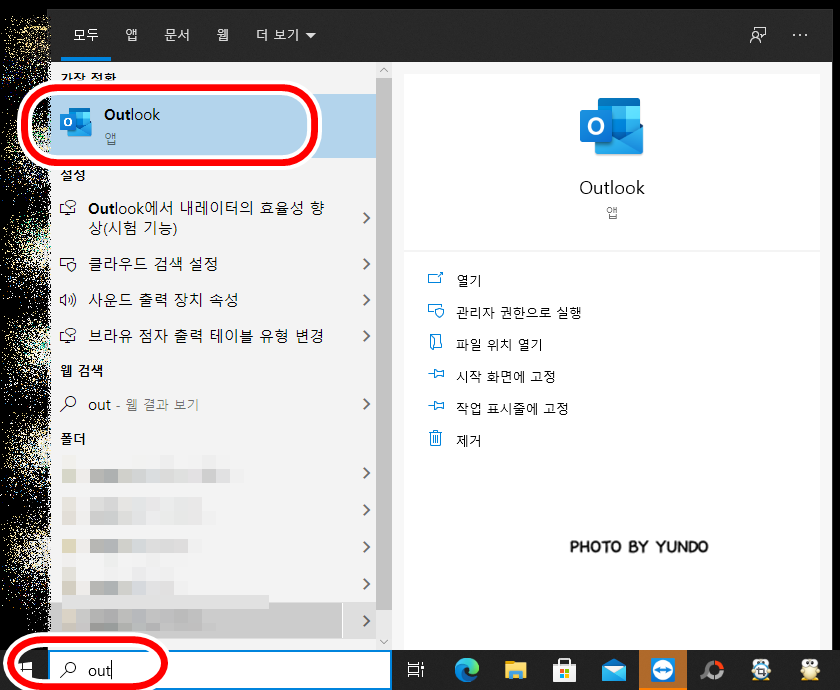
Task: Open Microsoft Store from taskbar
Action: 565,670
